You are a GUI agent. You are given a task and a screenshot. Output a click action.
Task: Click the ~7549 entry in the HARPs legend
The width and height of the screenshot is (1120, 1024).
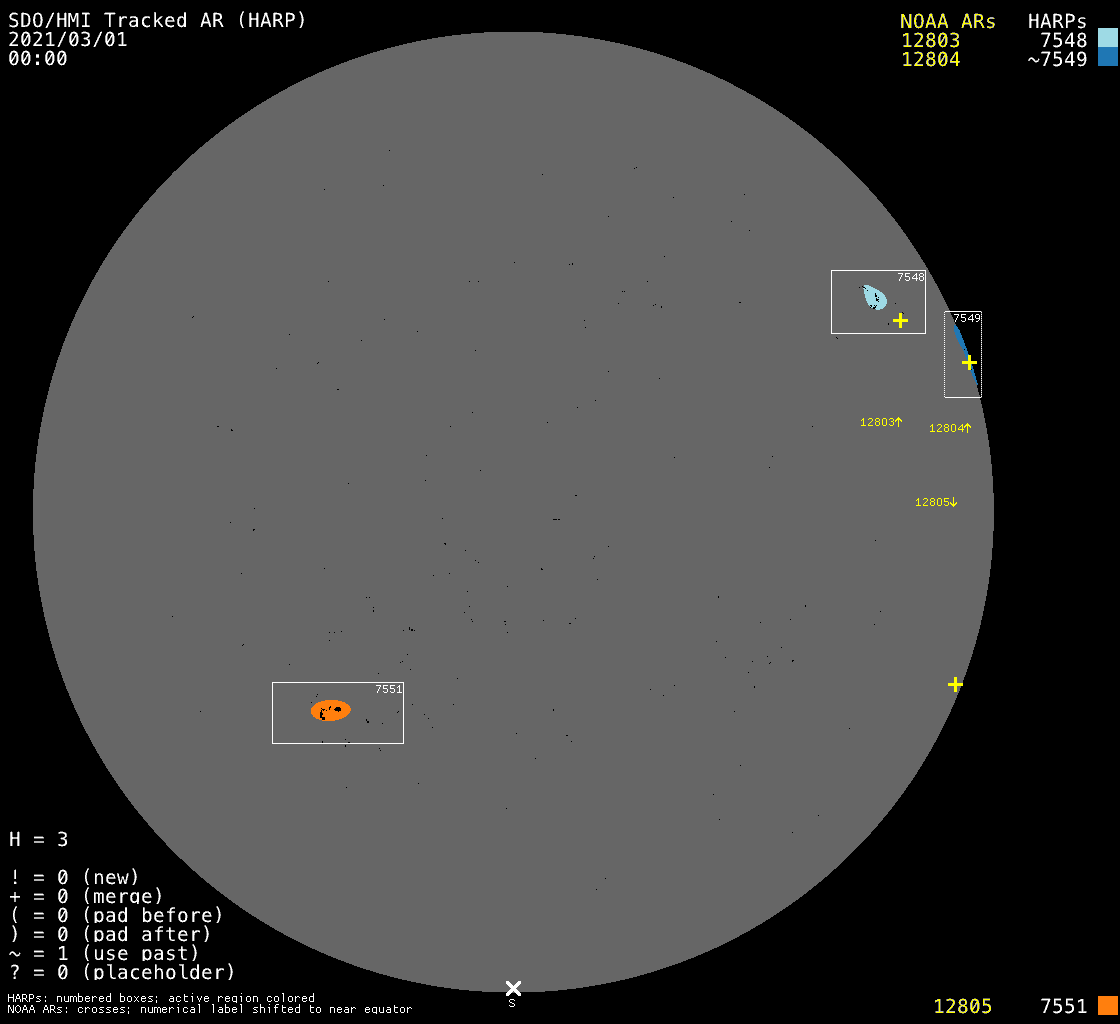(1057, 59)
